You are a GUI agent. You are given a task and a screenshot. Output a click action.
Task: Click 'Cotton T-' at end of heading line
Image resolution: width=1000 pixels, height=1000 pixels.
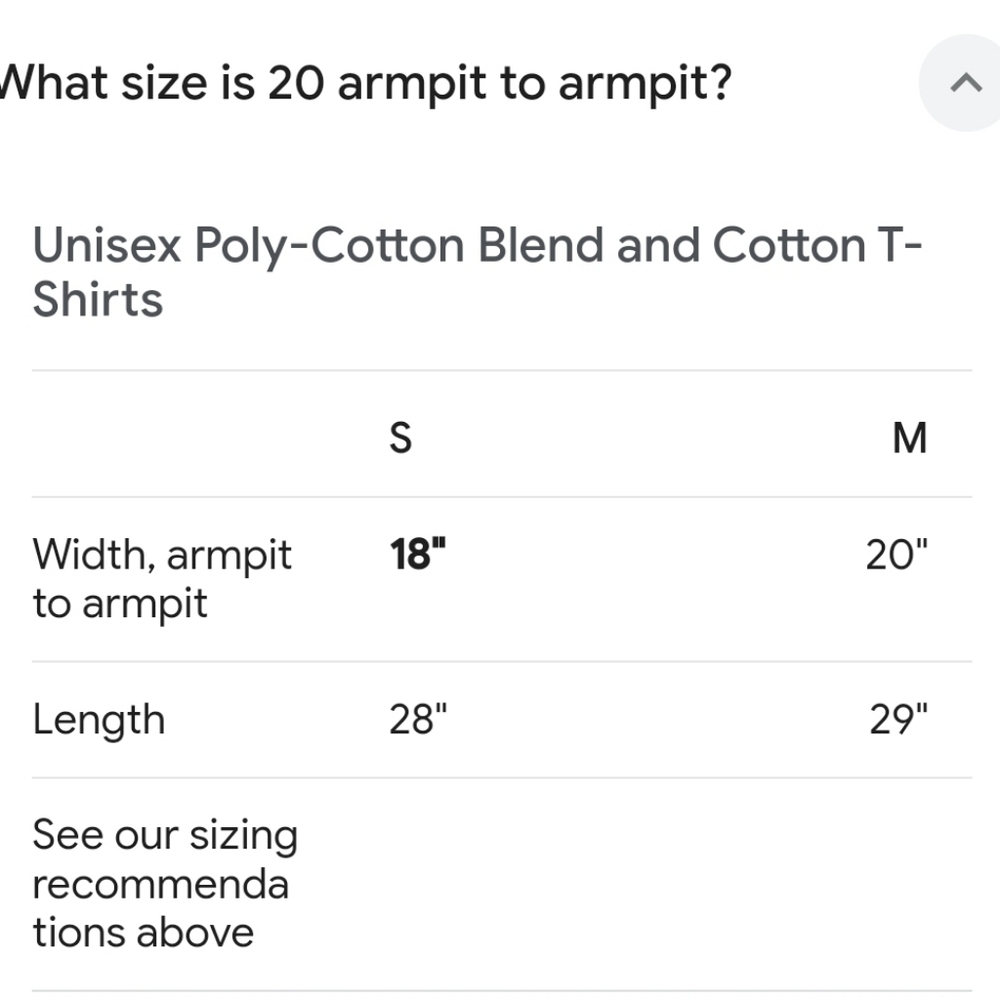coord(817,245)
